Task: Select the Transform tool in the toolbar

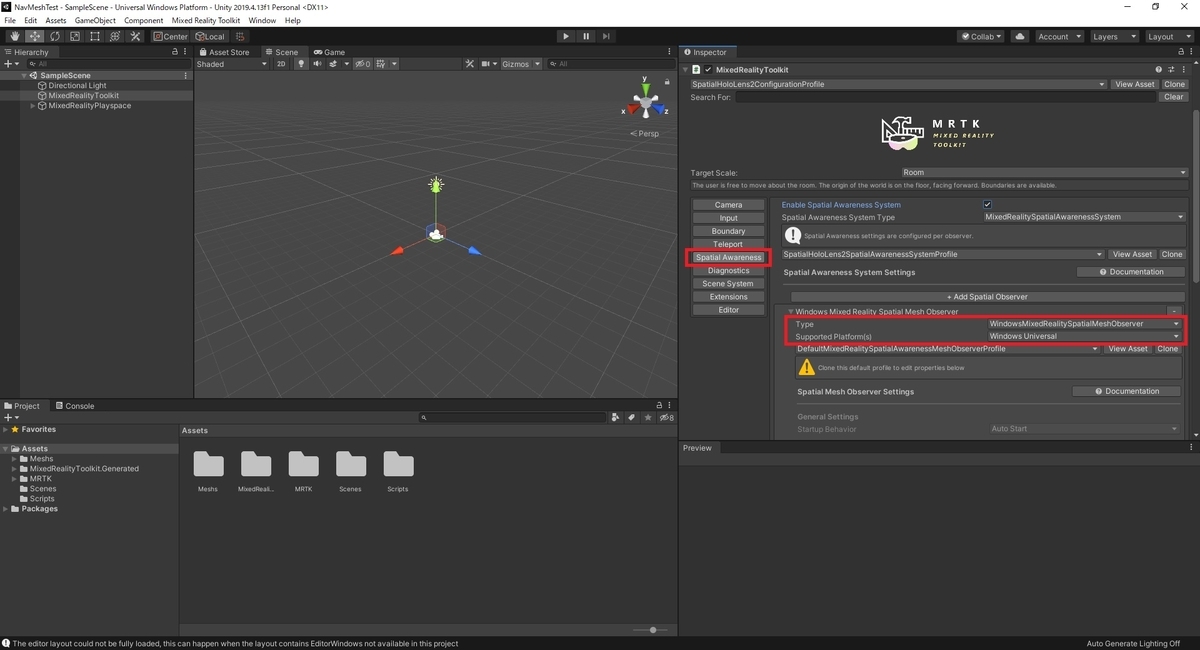Action: [115, 36]
